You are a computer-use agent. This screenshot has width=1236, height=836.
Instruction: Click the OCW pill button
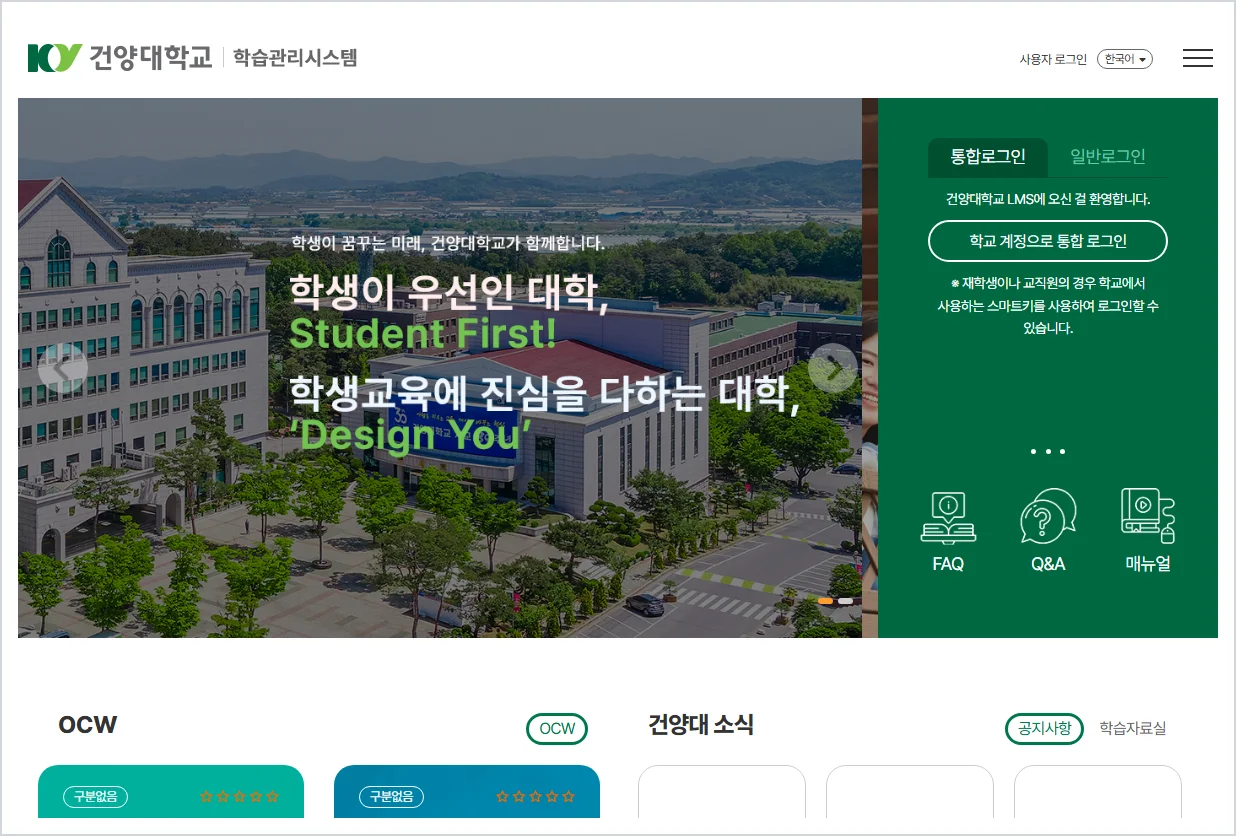pyautogui.click(x=557, y=729)
